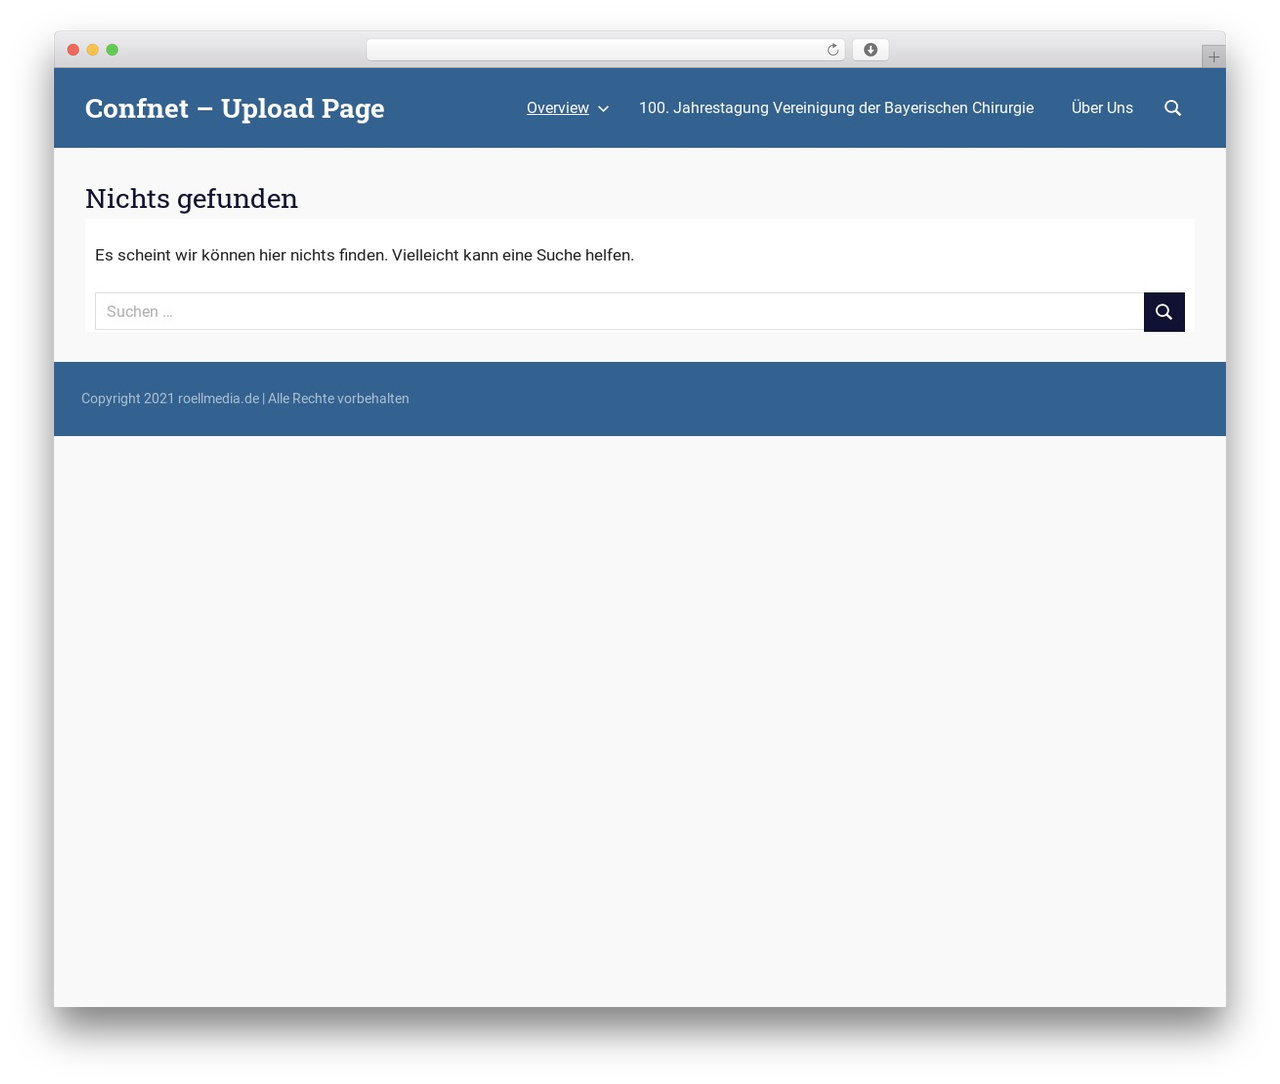Open the browser downloads button
This screenshot has width=1280, height=1084.
[x=870, y=50]
